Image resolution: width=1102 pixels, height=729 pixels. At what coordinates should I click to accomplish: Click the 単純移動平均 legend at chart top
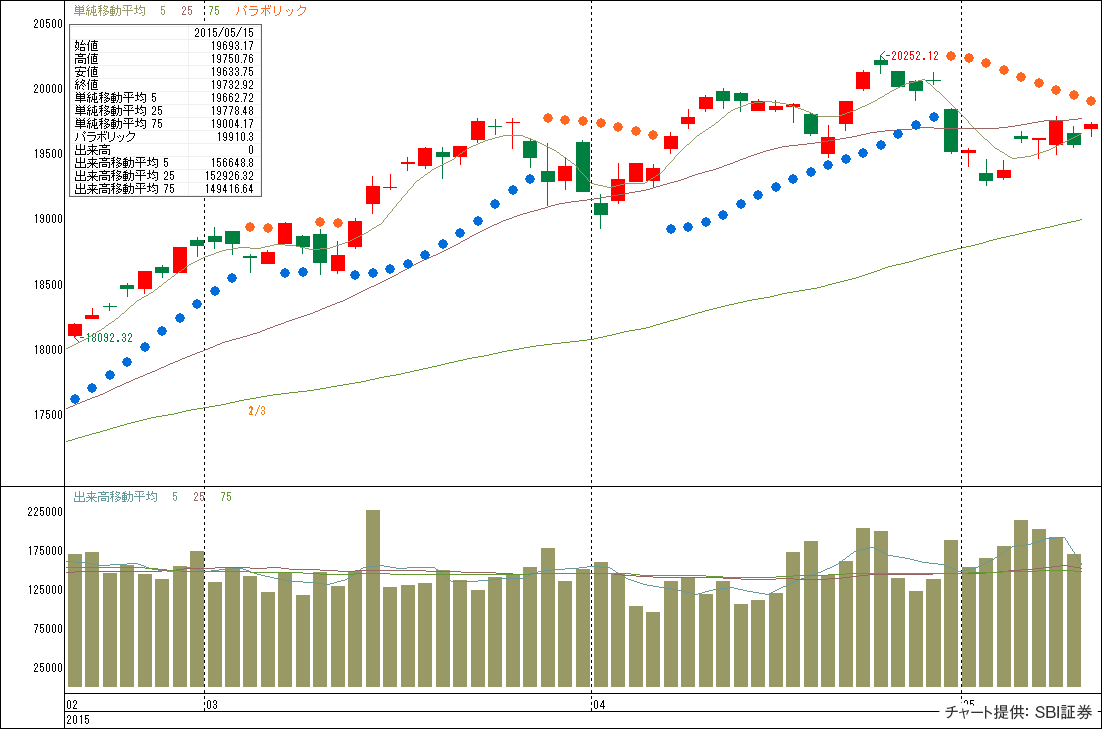(106, 10)
